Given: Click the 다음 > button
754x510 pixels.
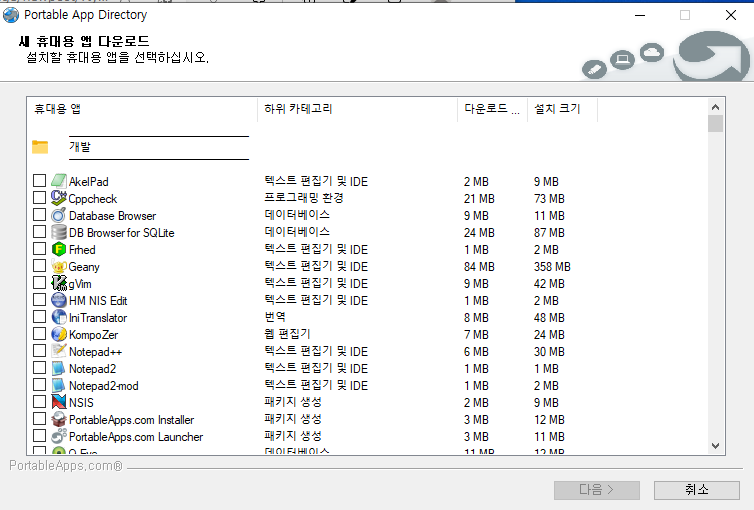Looking at the screenshot, I should [597, 490].
